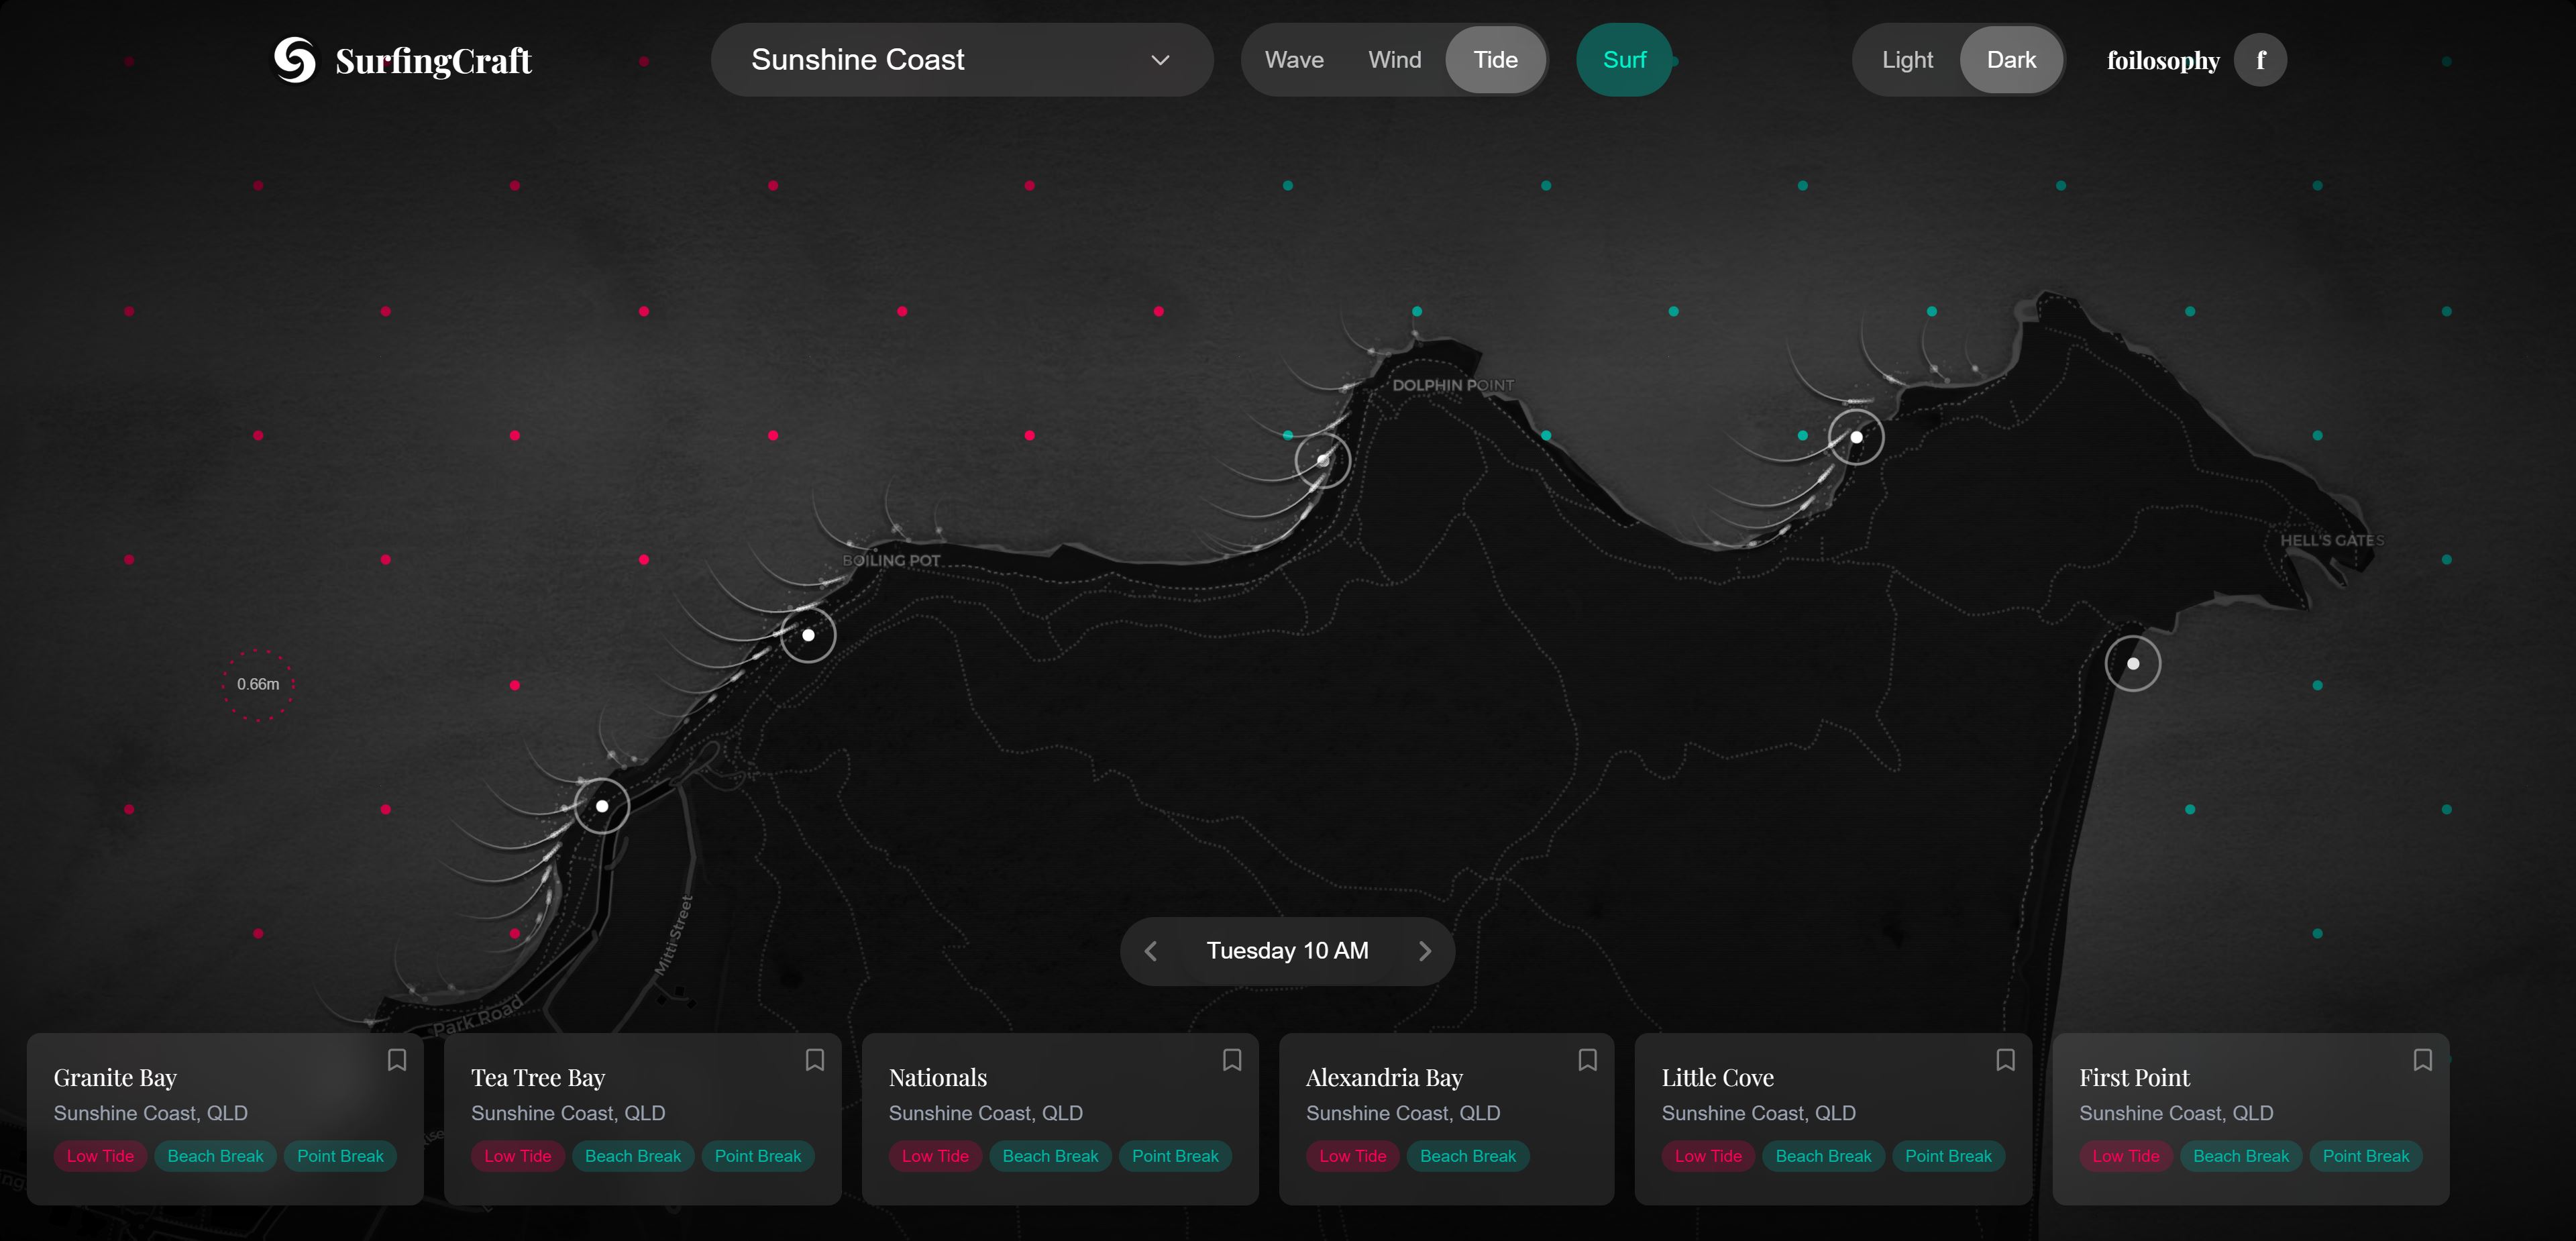Switch to the Wind map layer
2576x1241 pixels.
[x=1394, y=60]
